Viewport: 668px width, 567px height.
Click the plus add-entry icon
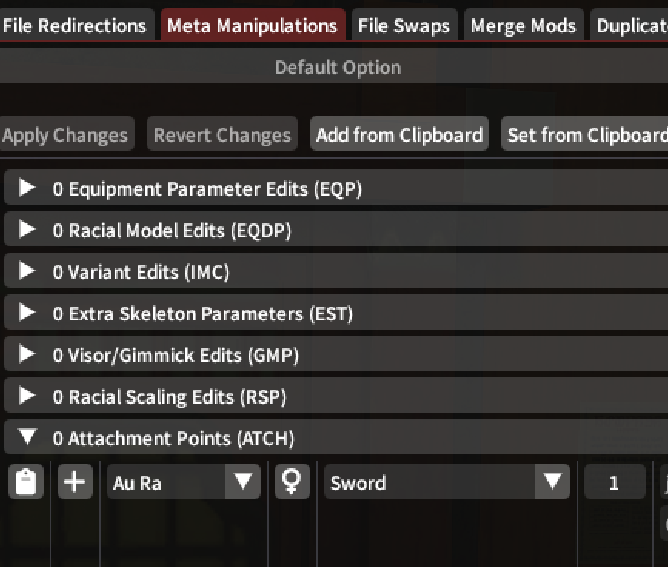[x=75, y=483]
